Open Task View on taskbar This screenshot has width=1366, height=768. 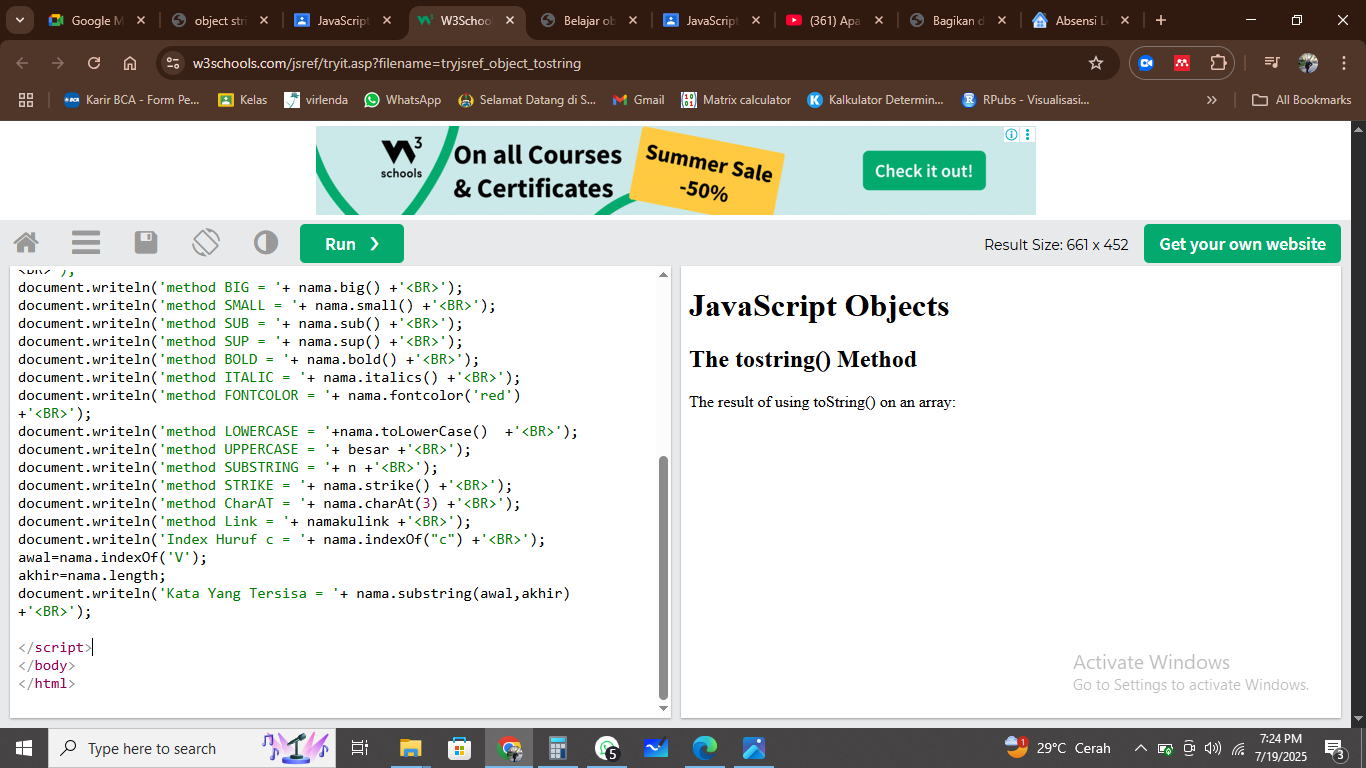[x=361, y=748]
